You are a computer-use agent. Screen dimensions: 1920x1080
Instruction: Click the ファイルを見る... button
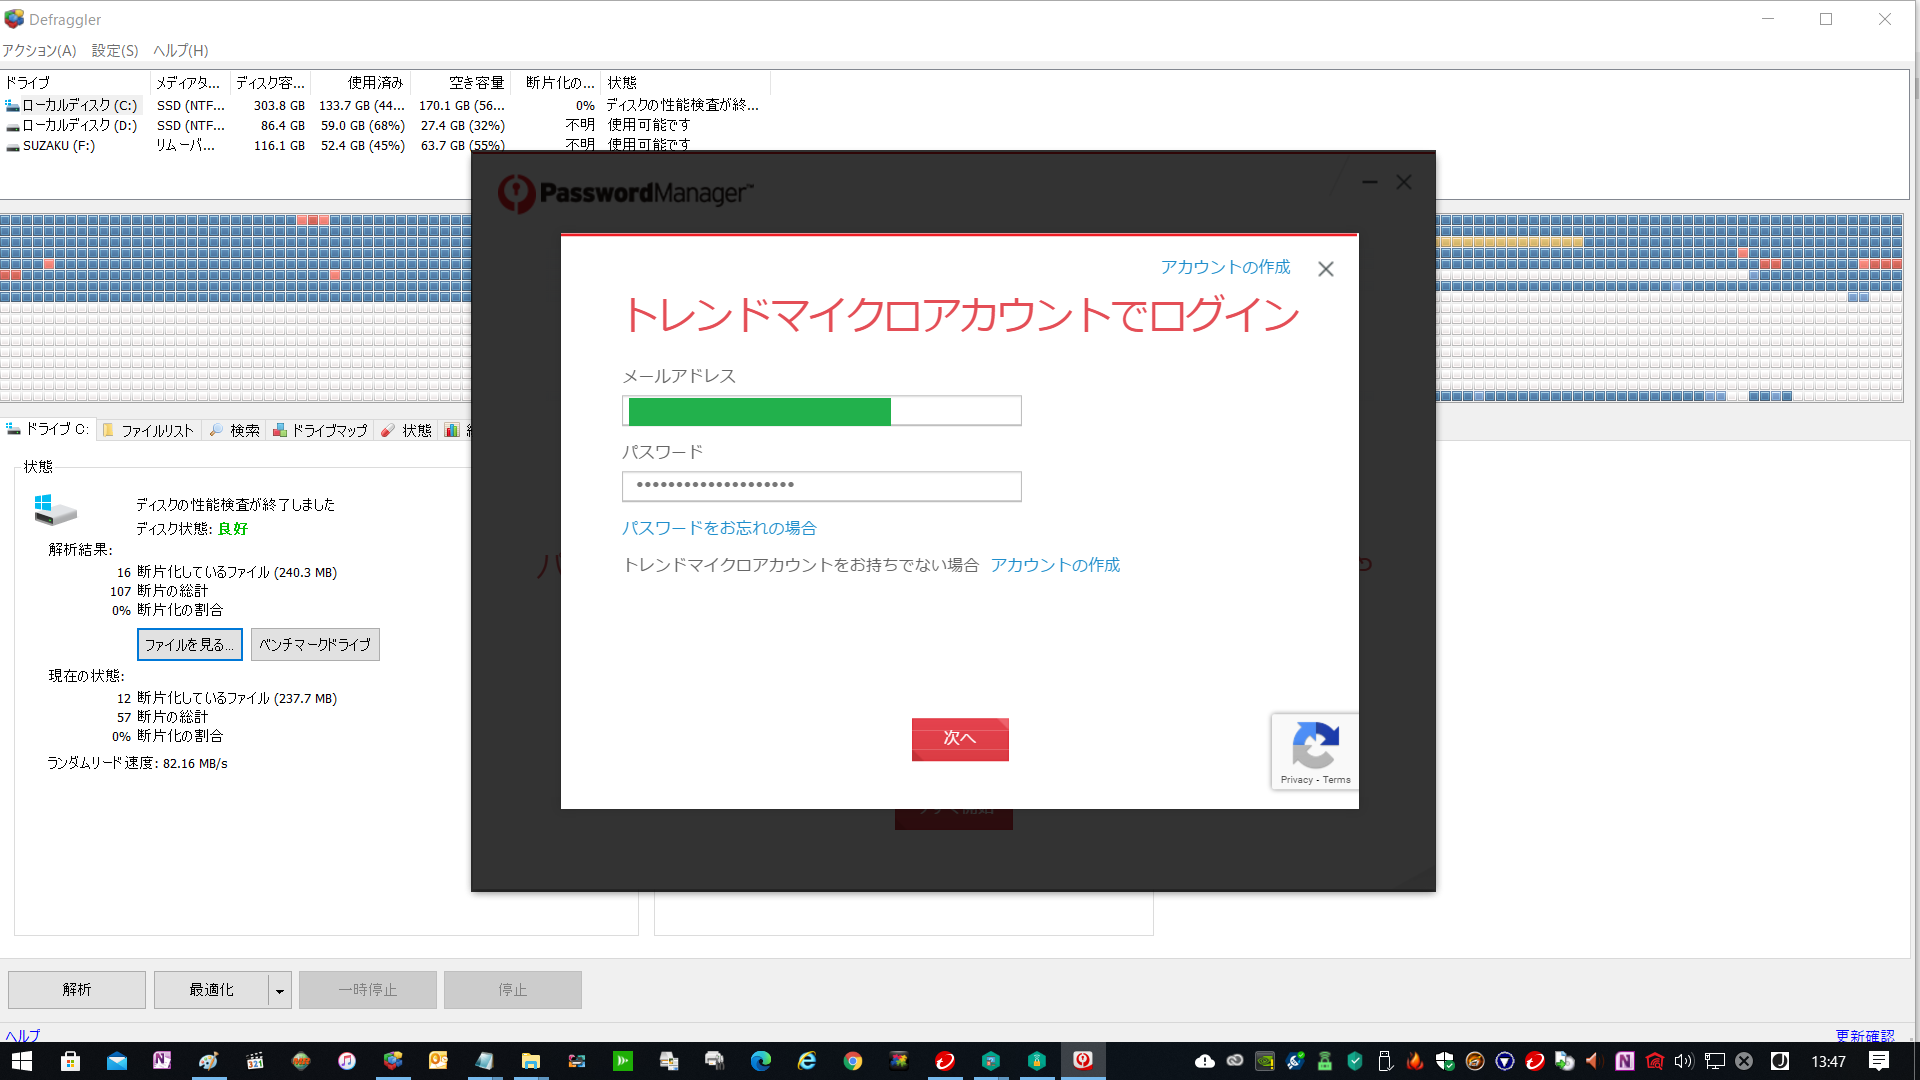[x=189, y=645]
